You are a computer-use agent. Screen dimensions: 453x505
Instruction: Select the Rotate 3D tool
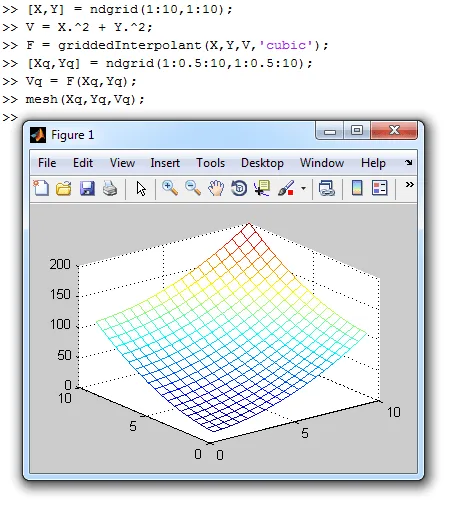point(239,188)
